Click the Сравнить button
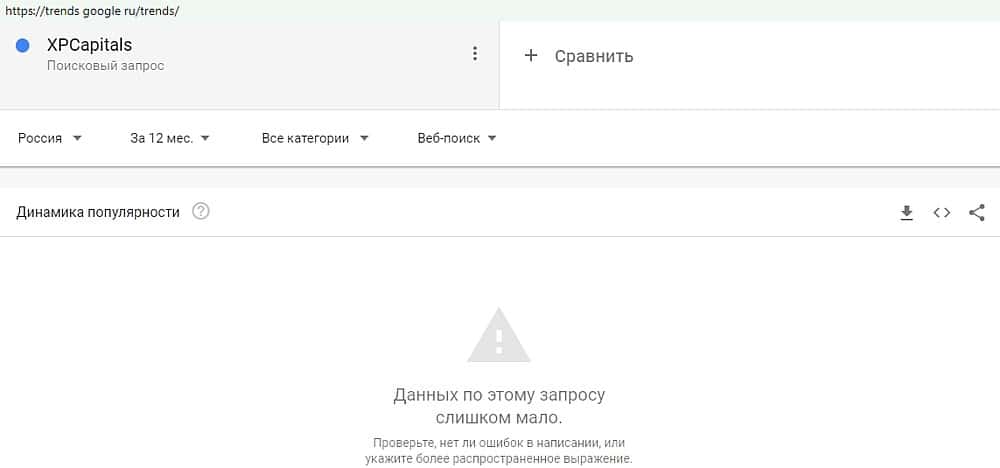The width and height of the screenshot is (1000, 468). [x=578, y=56]
